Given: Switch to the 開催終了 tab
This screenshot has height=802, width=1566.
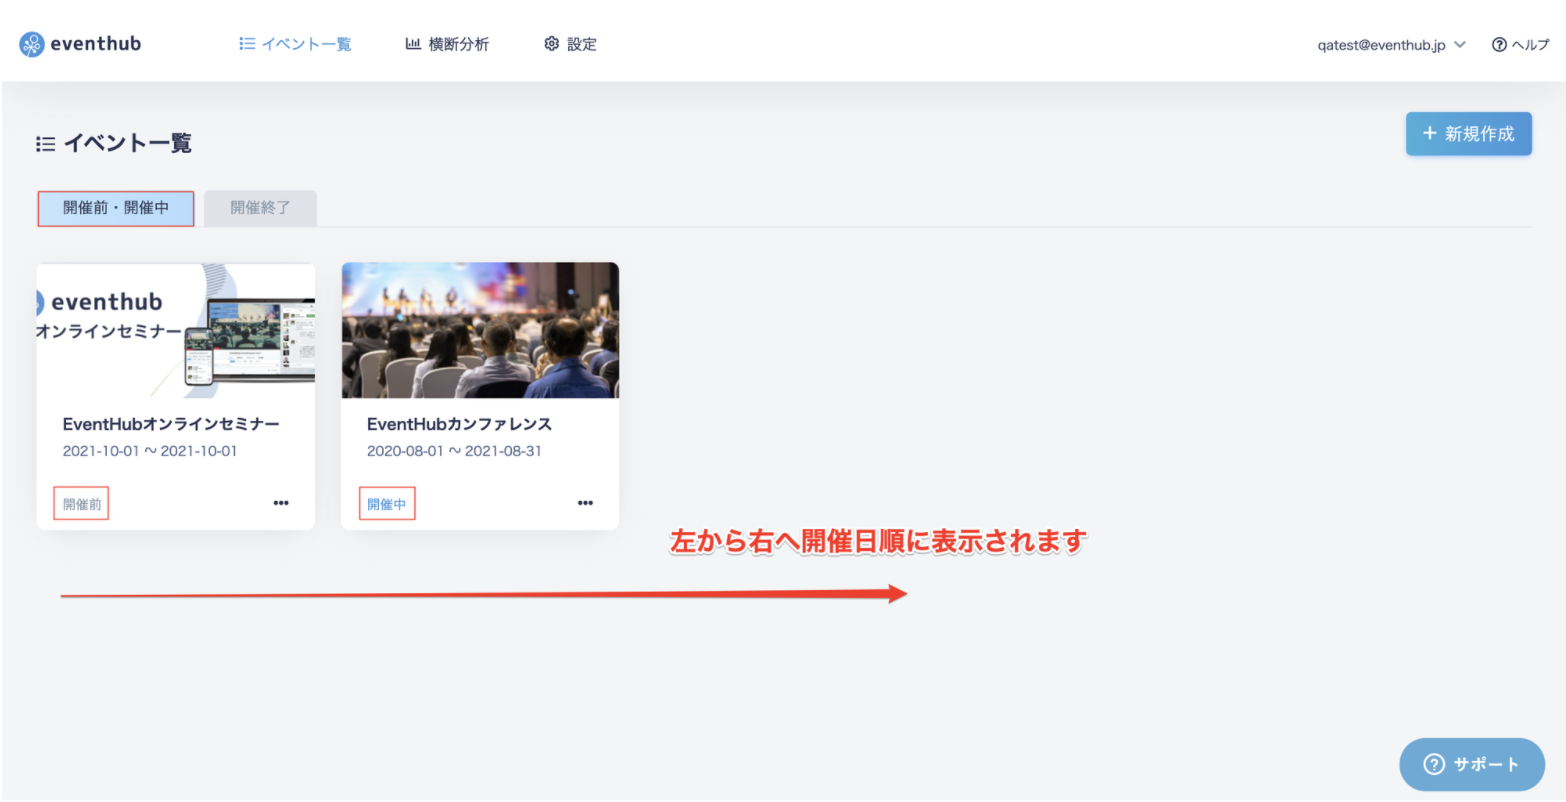Looking at the screenshot, I should [260, 208].
